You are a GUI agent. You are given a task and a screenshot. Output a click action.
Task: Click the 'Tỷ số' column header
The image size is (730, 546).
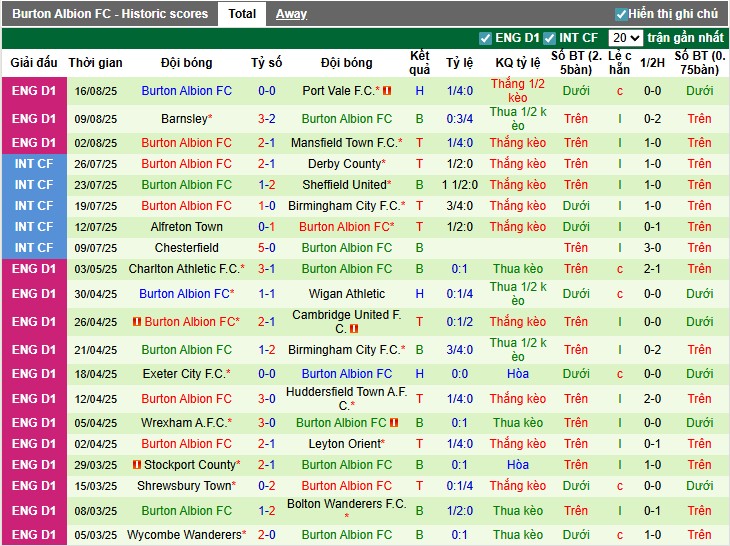click(x=267, y=63)
